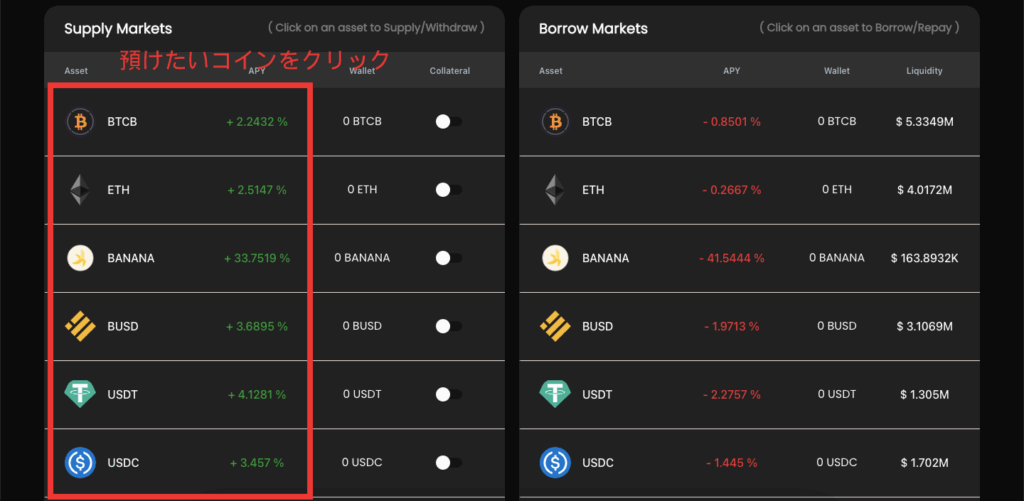Click the Liquidity column header in Borrow Markets
The height and width of the screenshot is (501, 1024).
pos(924,71)
